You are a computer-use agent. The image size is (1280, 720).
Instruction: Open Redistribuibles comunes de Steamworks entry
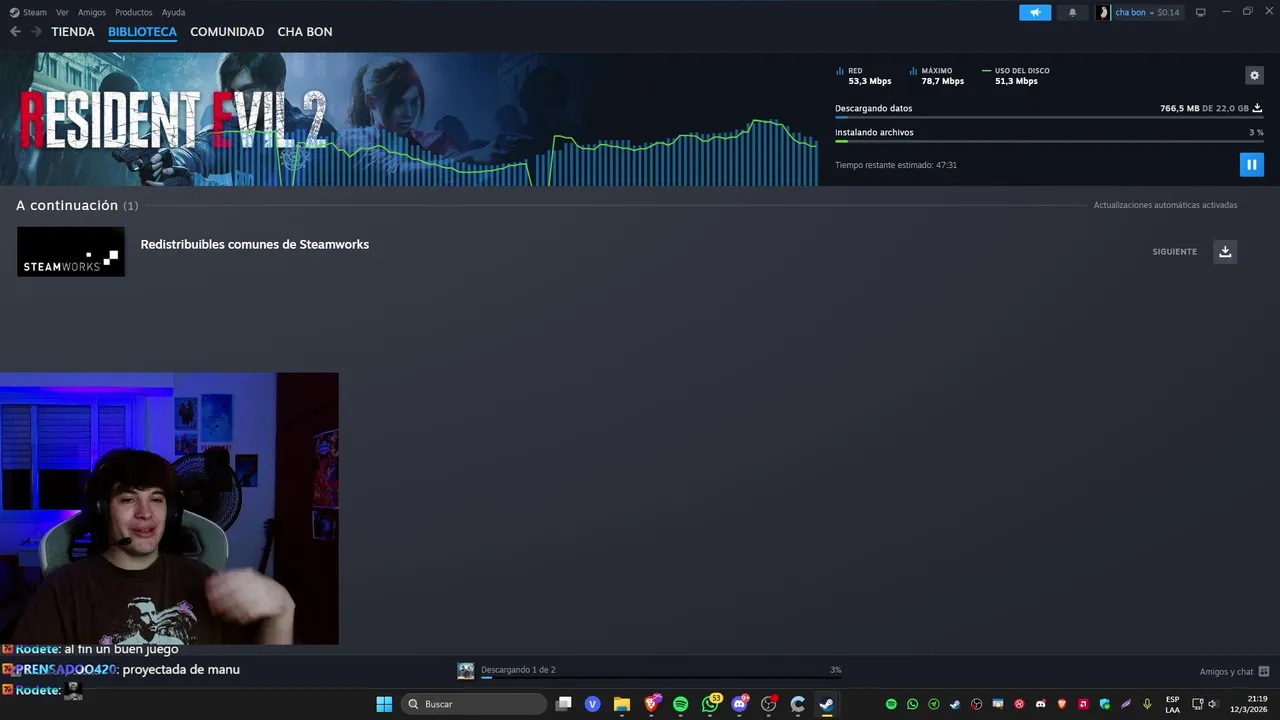pos(254,244)
